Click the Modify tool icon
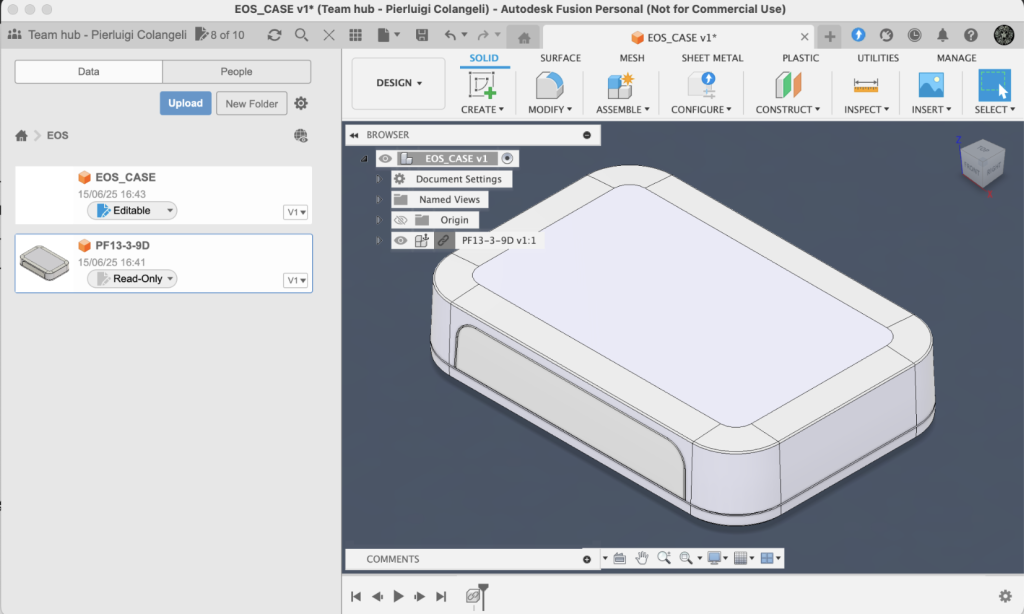 point(549,85)
